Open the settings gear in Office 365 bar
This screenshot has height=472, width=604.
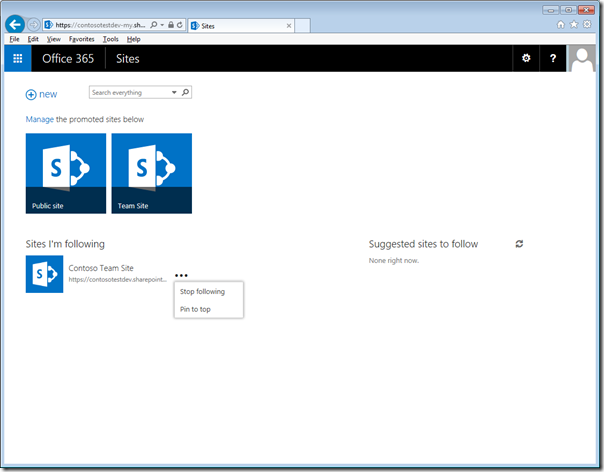click(526, 58)
